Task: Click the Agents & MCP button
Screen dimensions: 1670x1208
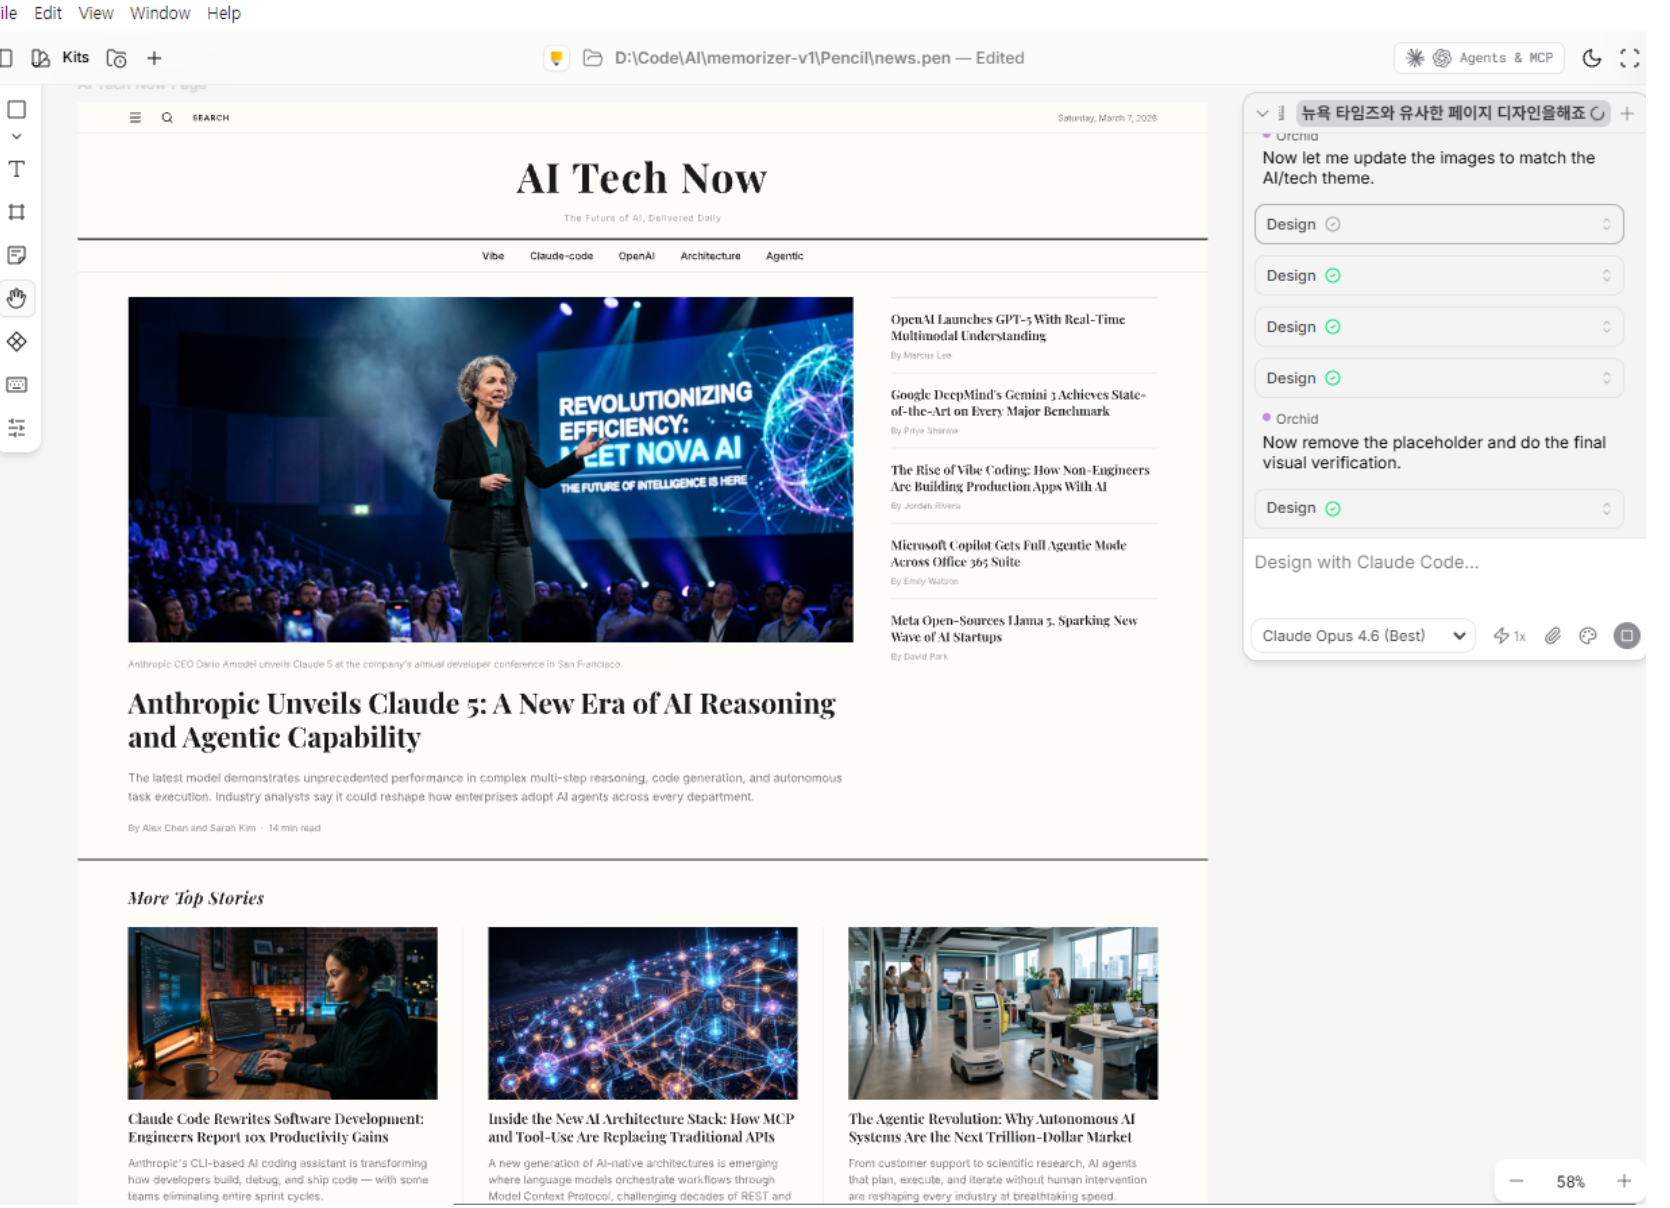Action: tap(1479, 58)
